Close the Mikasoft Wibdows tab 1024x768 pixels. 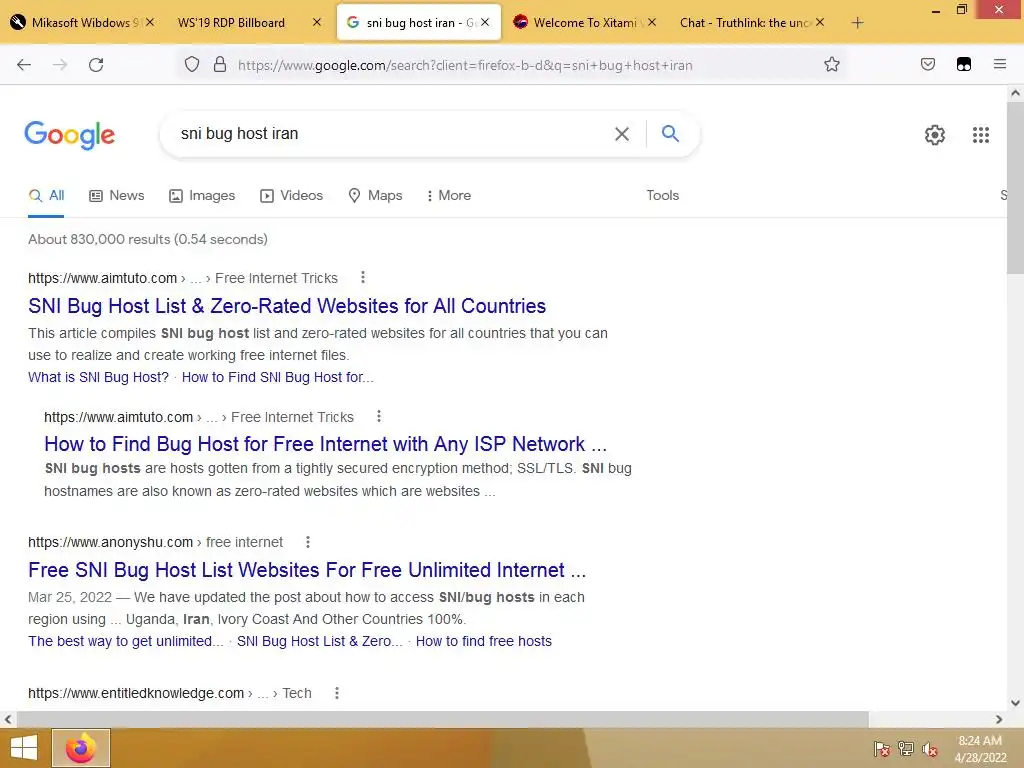click(x=150, y=22)
